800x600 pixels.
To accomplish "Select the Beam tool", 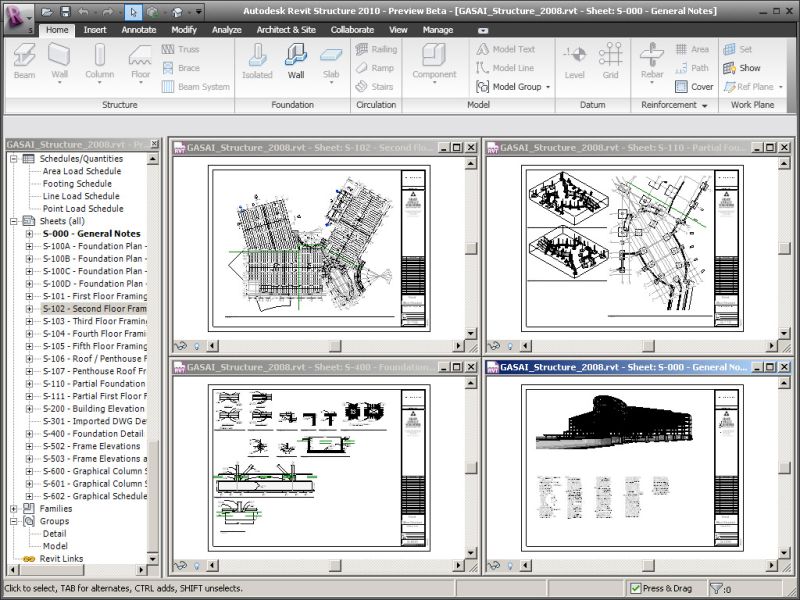I will [24, 61].
